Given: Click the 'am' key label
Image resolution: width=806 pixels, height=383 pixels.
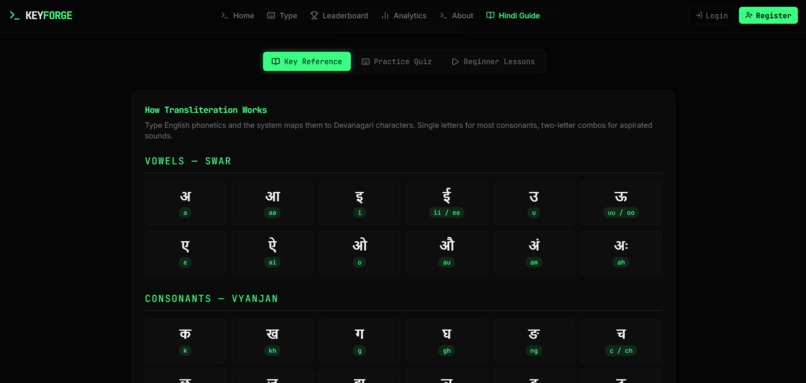Looking at the screenshot, I should click(534, 262).
